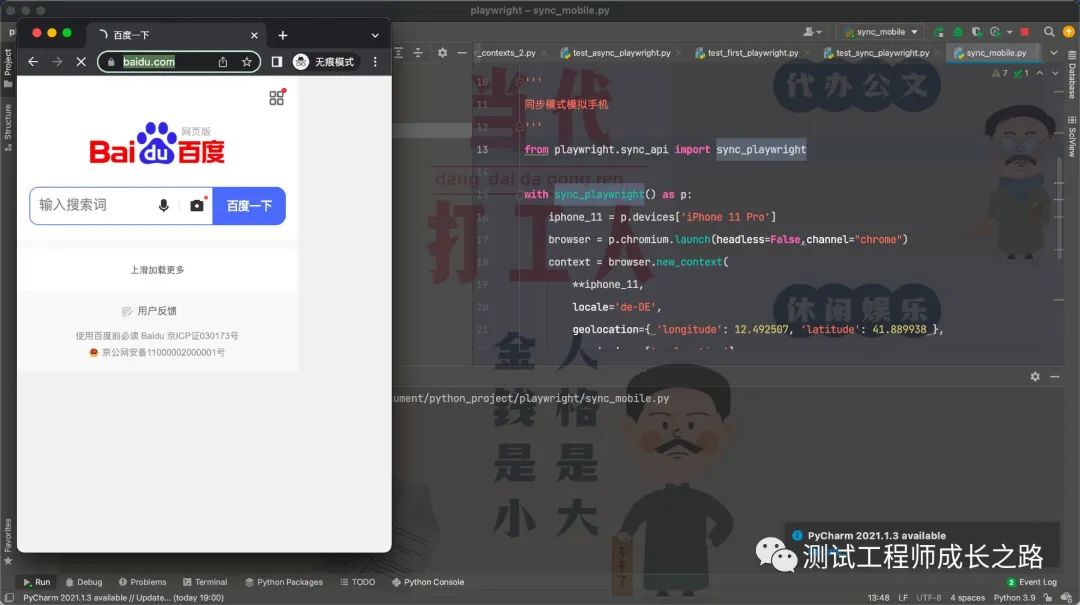The image size is (1080, 605).
Task: Open the Run tool window tab
Action: pos(37,582)
